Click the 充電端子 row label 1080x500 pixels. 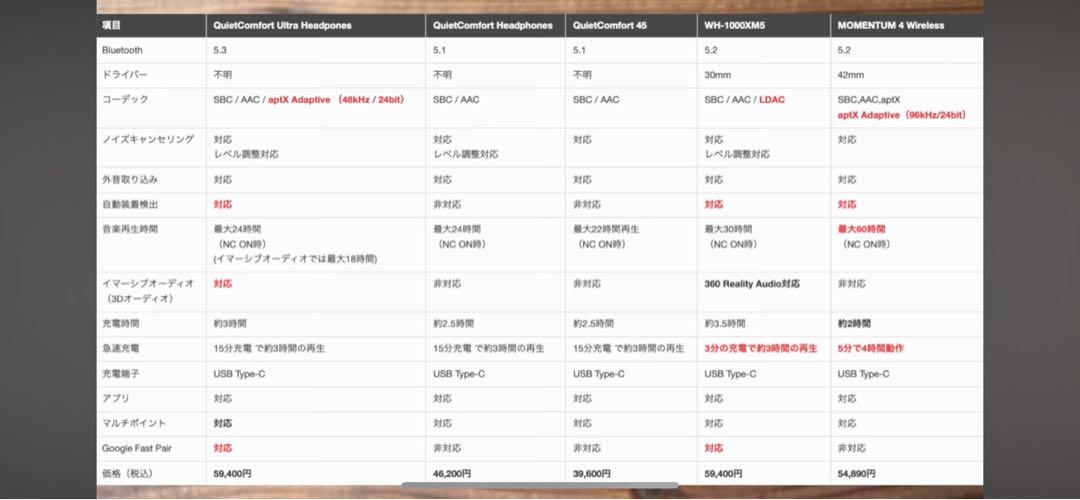pyautogui.click(x=121, y=374)
